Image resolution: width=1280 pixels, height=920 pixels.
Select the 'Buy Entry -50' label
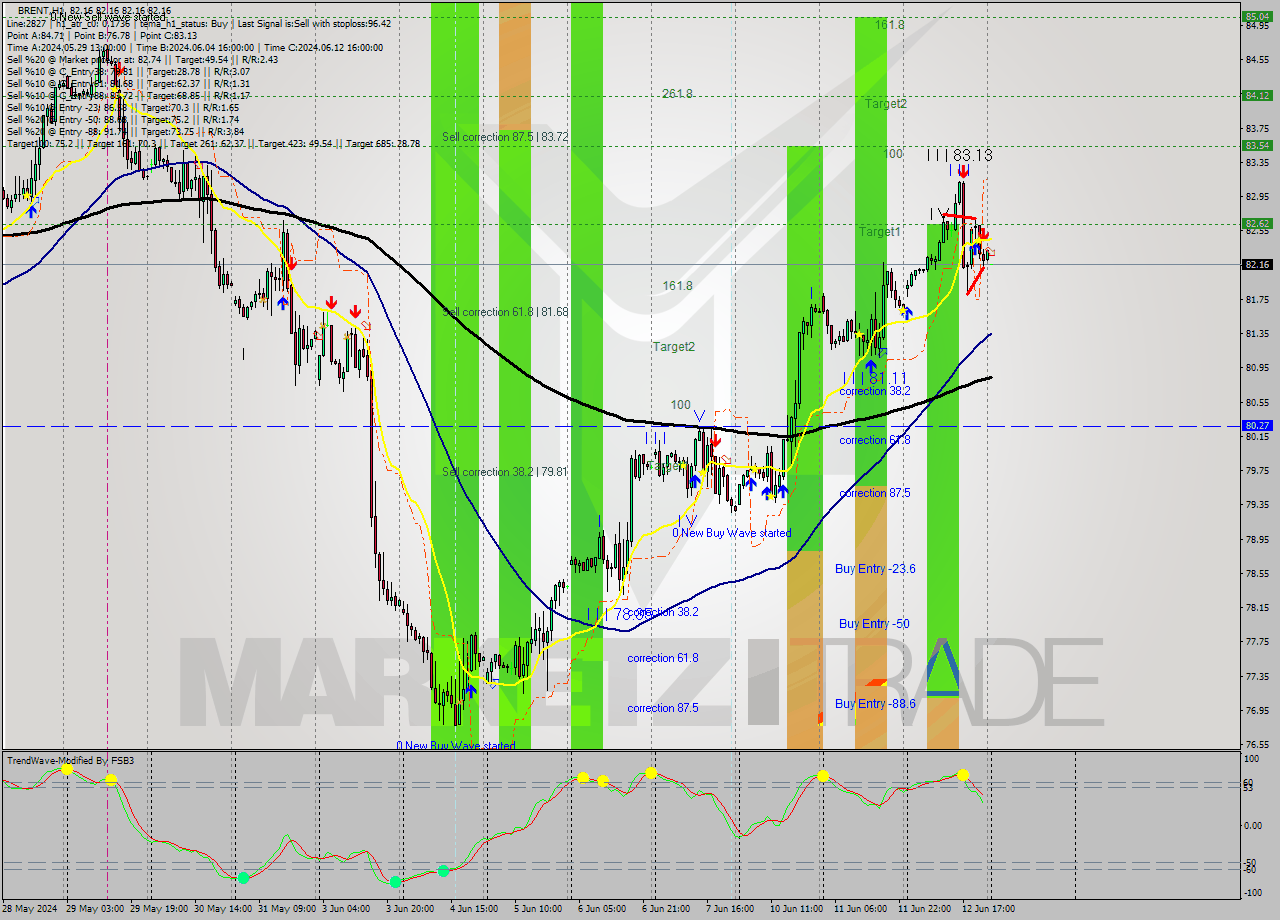(874, 624)
